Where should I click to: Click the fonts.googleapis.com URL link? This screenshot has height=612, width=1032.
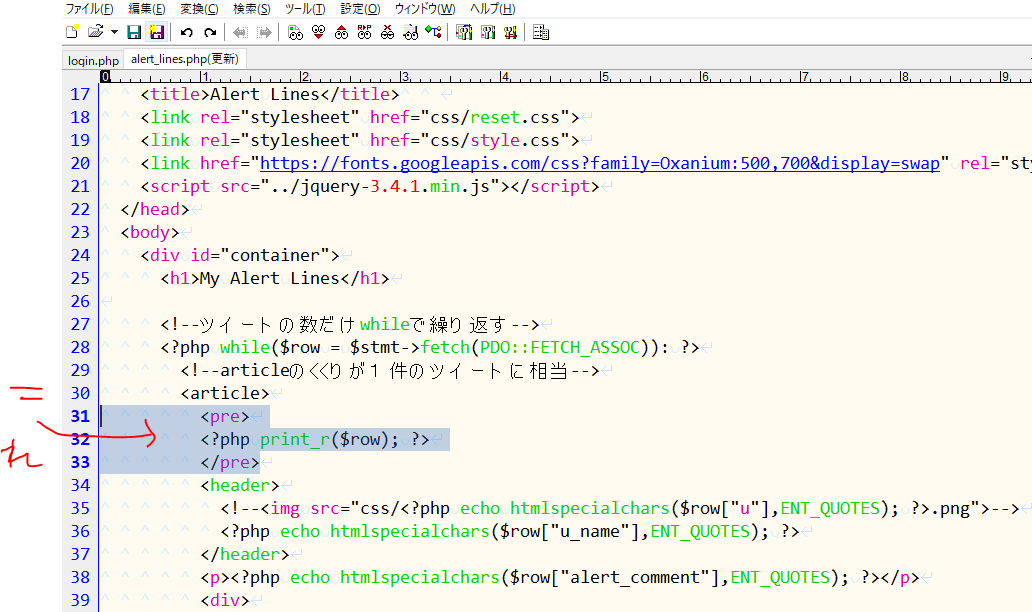pyautogui.click(x=600, y=163)
